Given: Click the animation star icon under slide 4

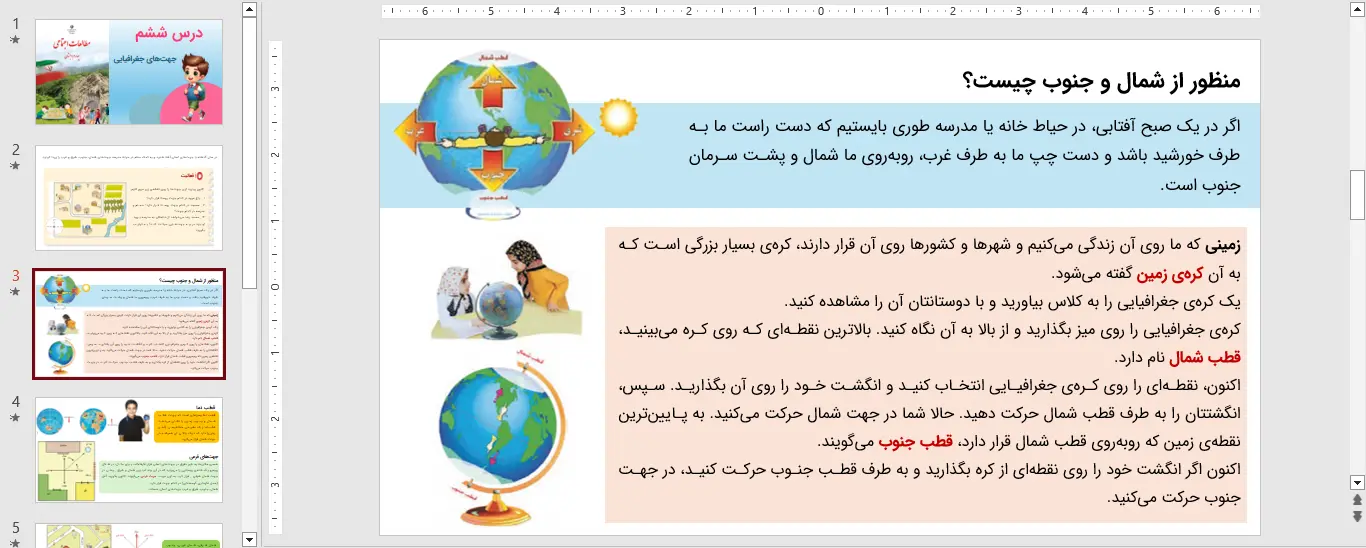Looking at the screenshot, I should 15,418.
